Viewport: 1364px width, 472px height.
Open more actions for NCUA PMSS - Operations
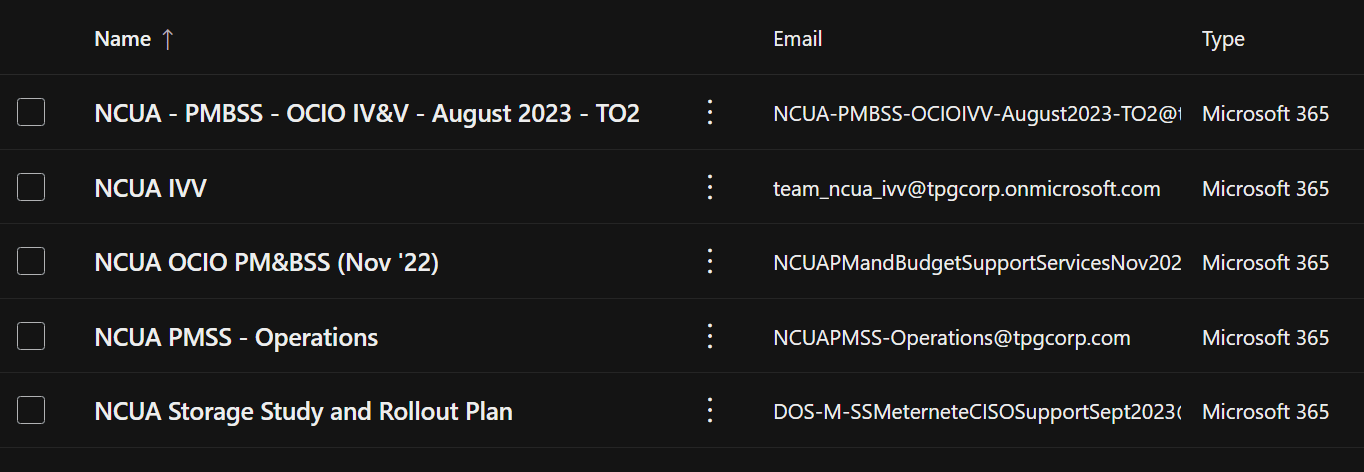[710, 336]
